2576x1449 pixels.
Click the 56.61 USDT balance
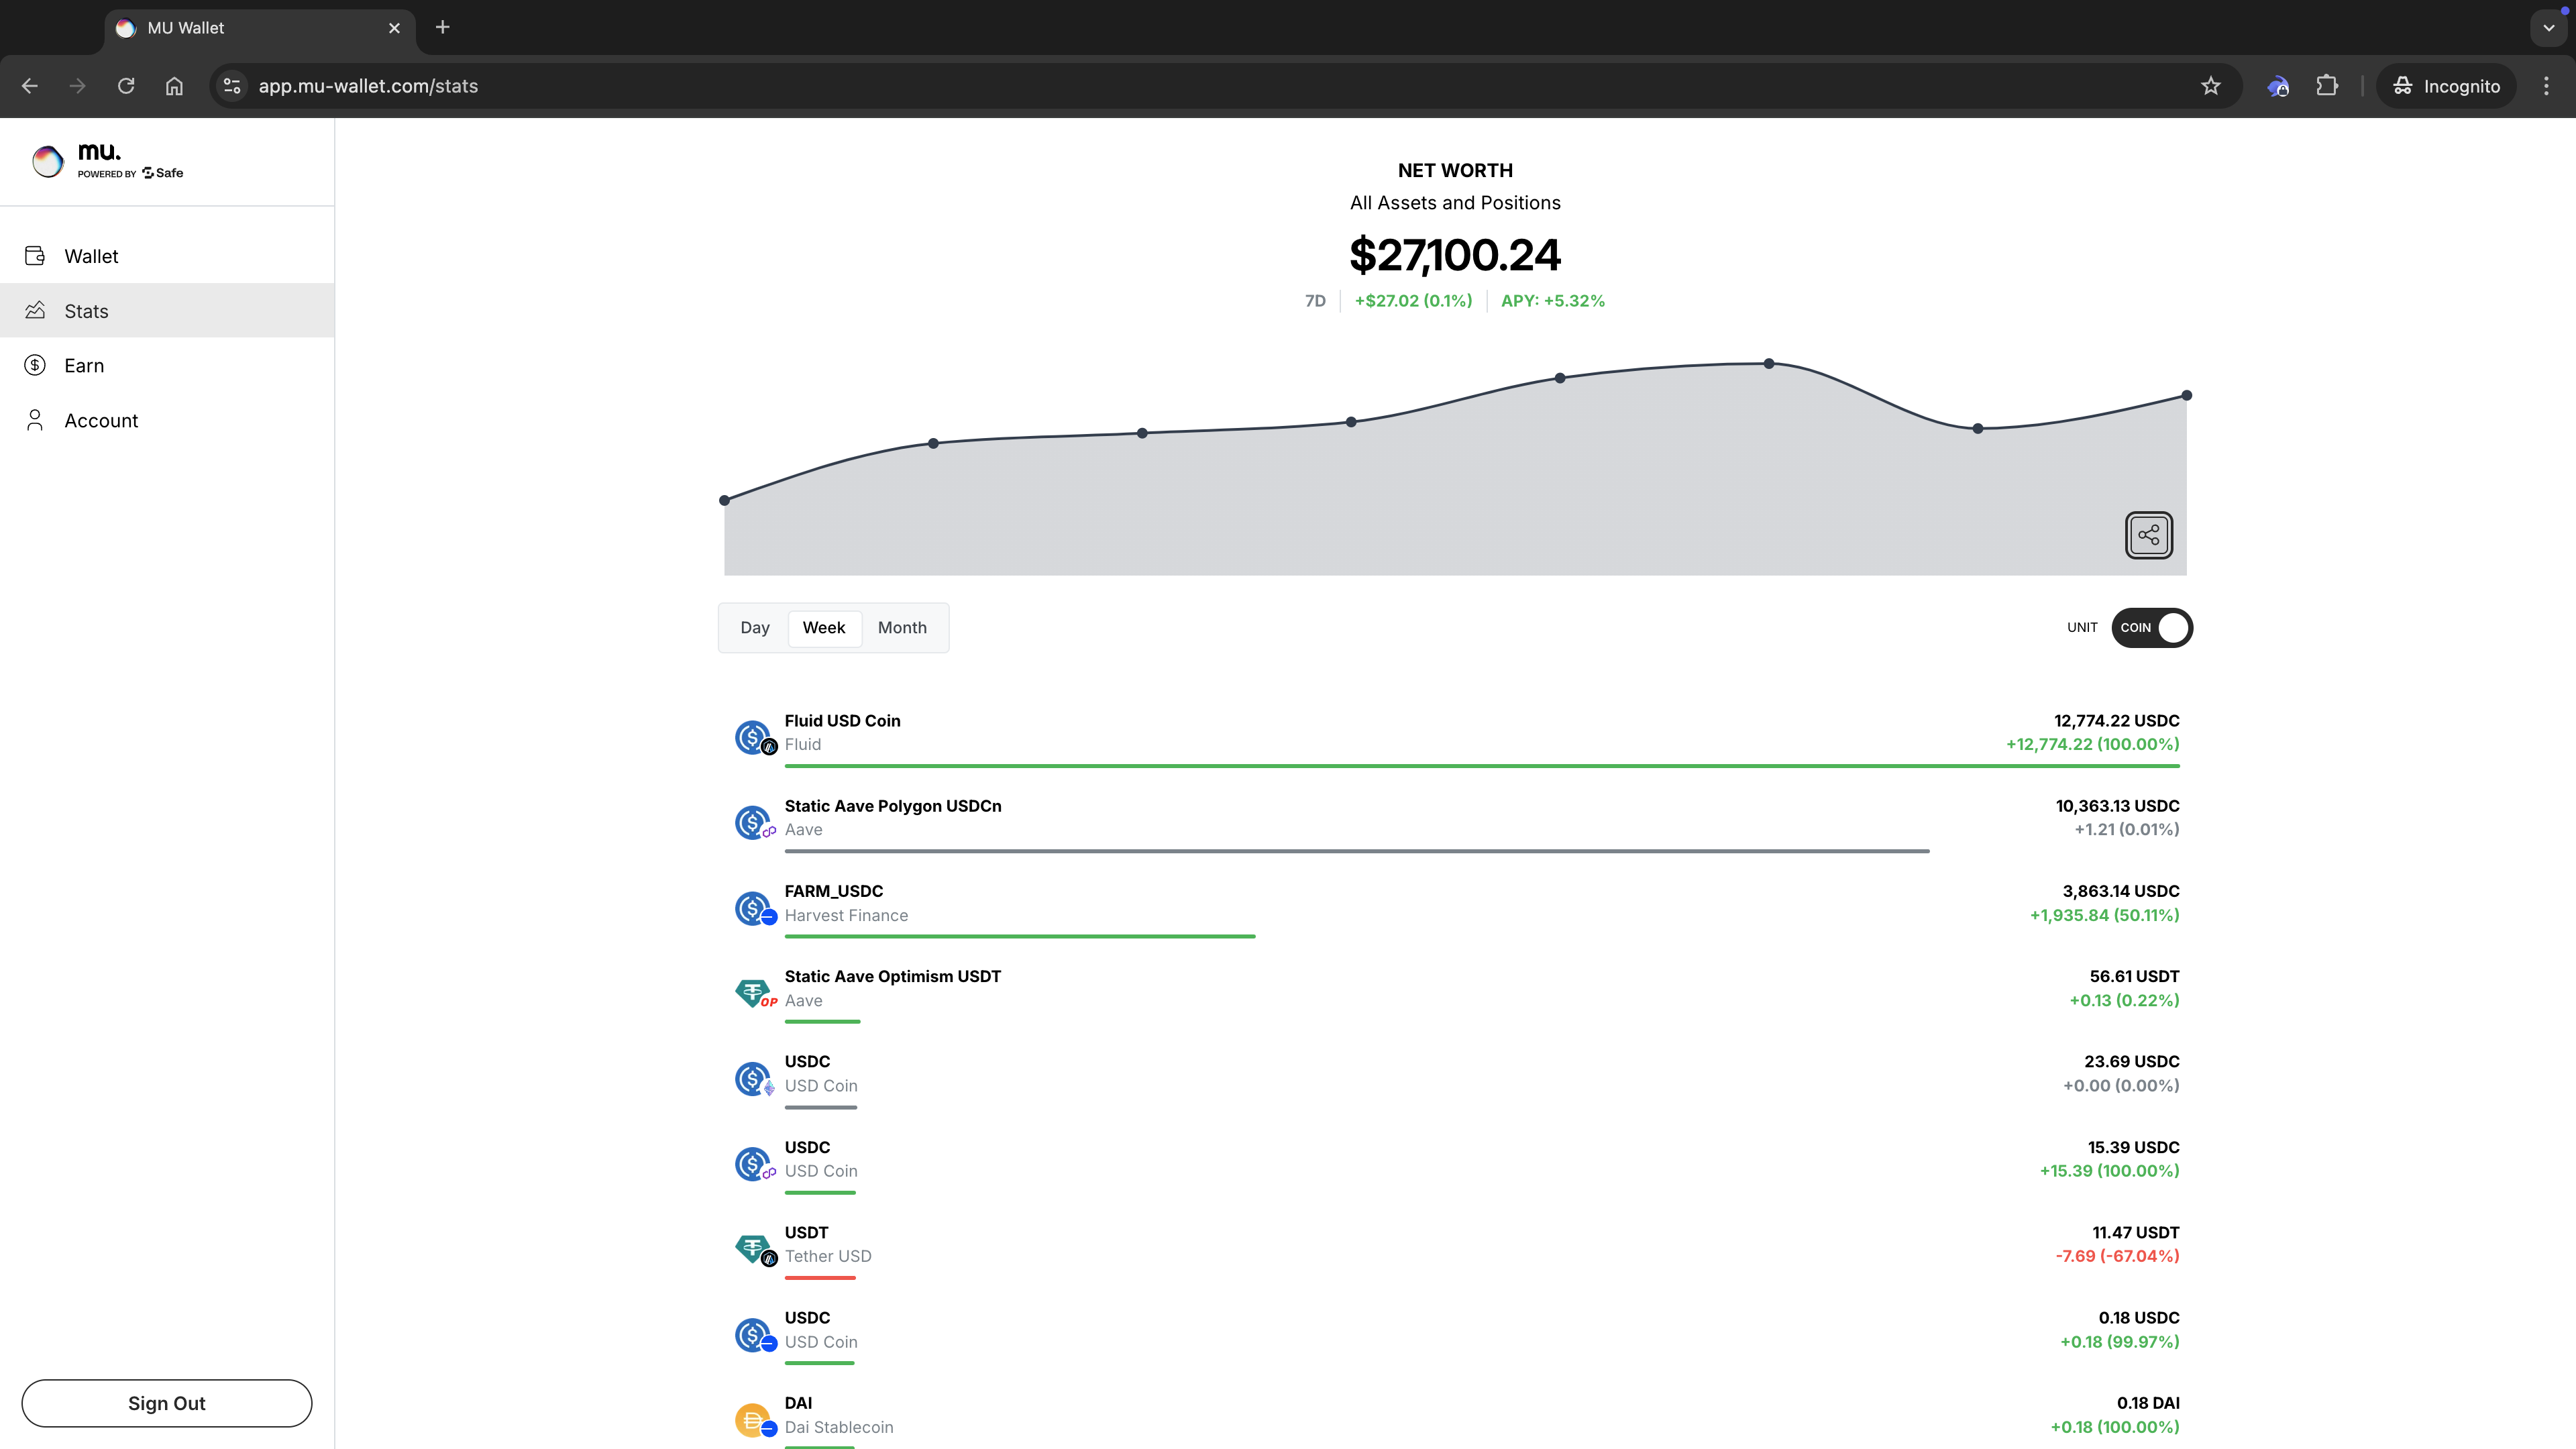pos(2134,976)
